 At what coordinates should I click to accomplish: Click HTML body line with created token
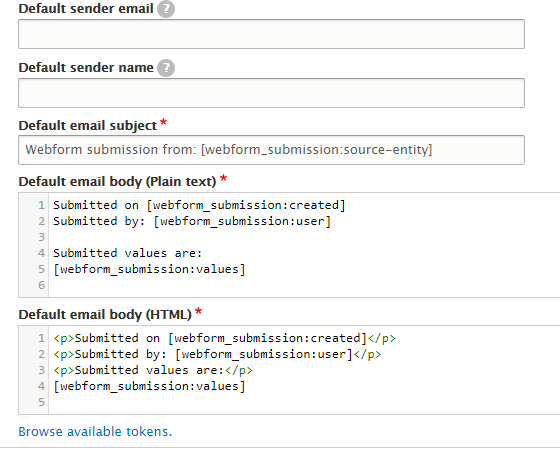pos(224,338)
